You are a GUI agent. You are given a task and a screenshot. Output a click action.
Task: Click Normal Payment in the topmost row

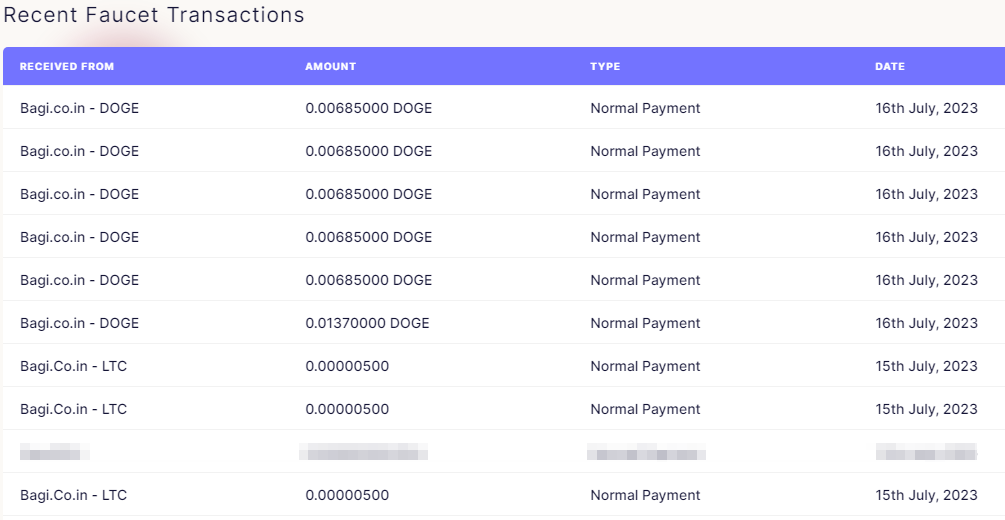645,108
